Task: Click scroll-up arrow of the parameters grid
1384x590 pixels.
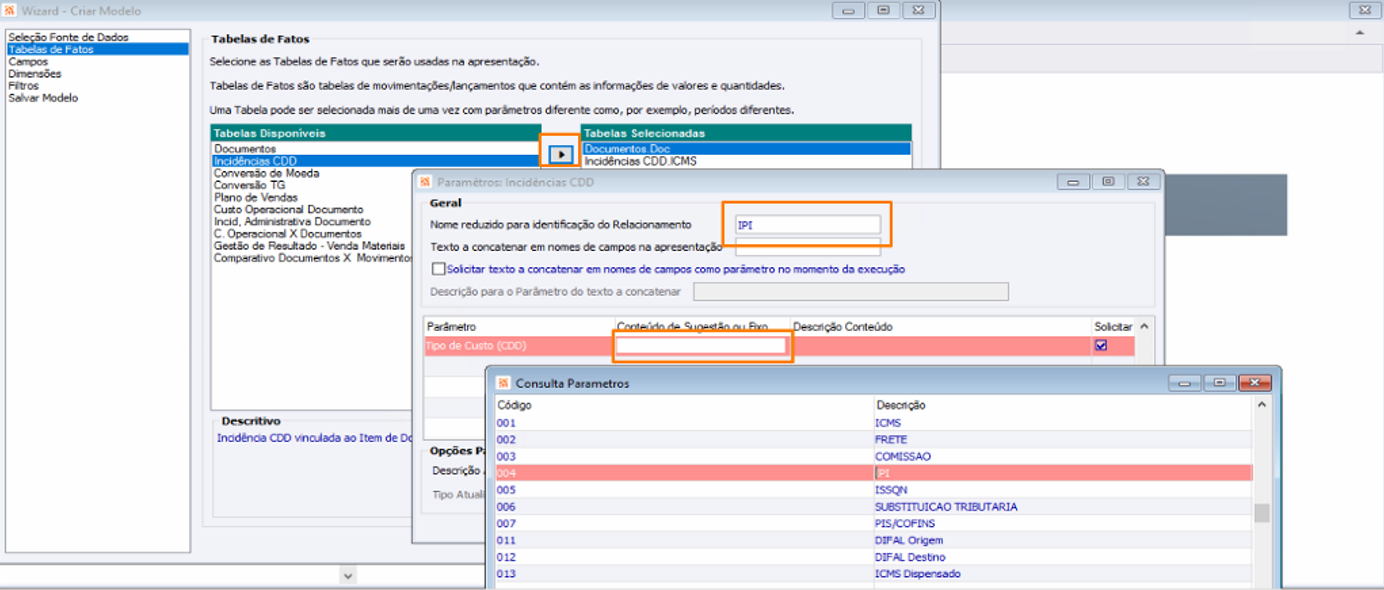Action: pos(1144,326)
